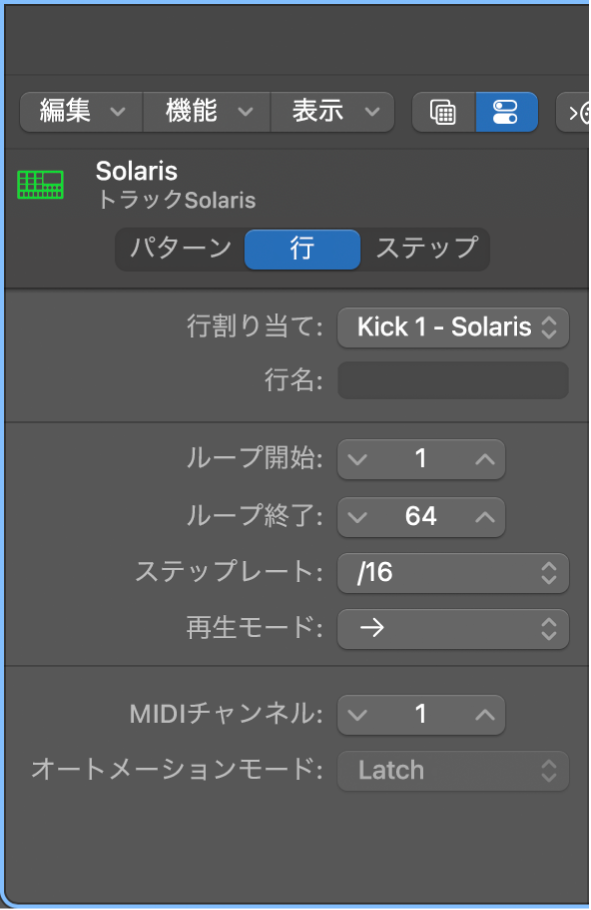Open the Pattern Browser grid icon
Viewport: 591px width, 910px height.
pos(443,112)
